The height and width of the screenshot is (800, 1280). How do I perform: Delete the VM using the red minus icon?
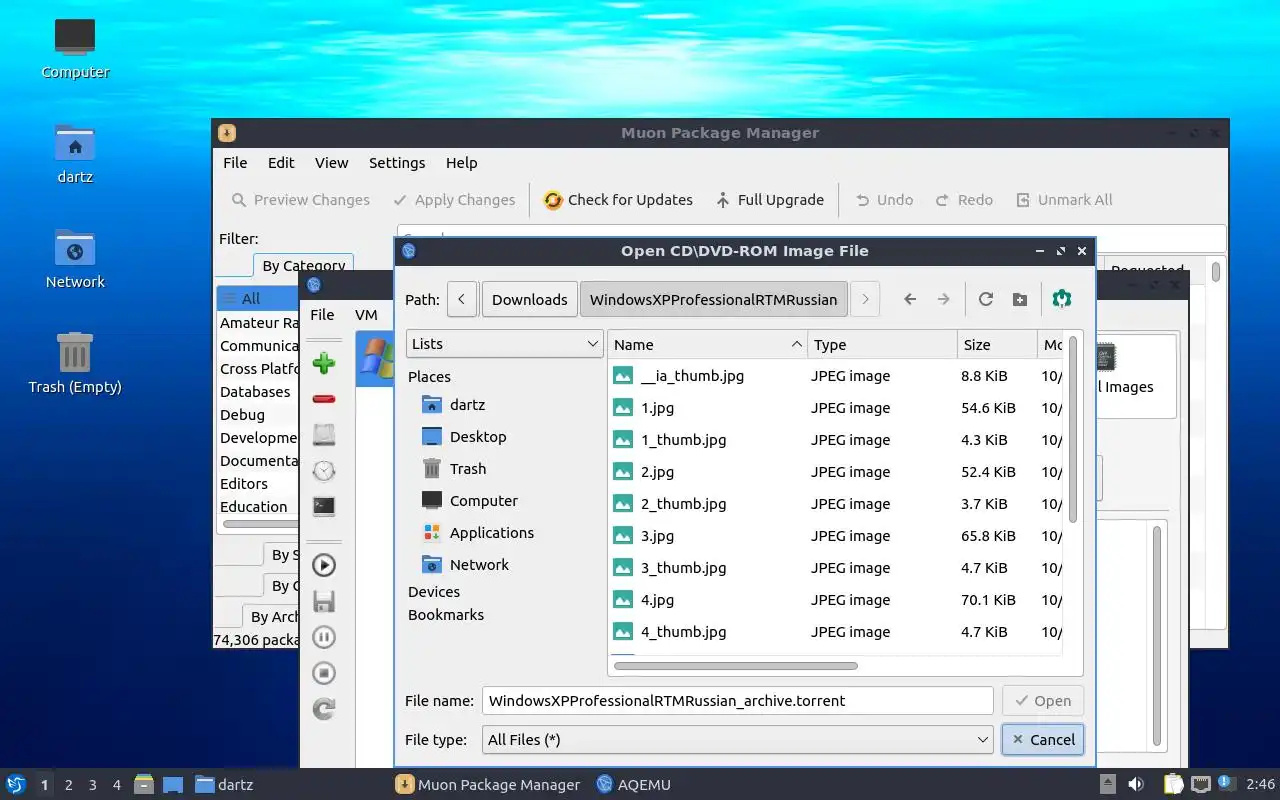pyautogui.click(x=324, y=399)
